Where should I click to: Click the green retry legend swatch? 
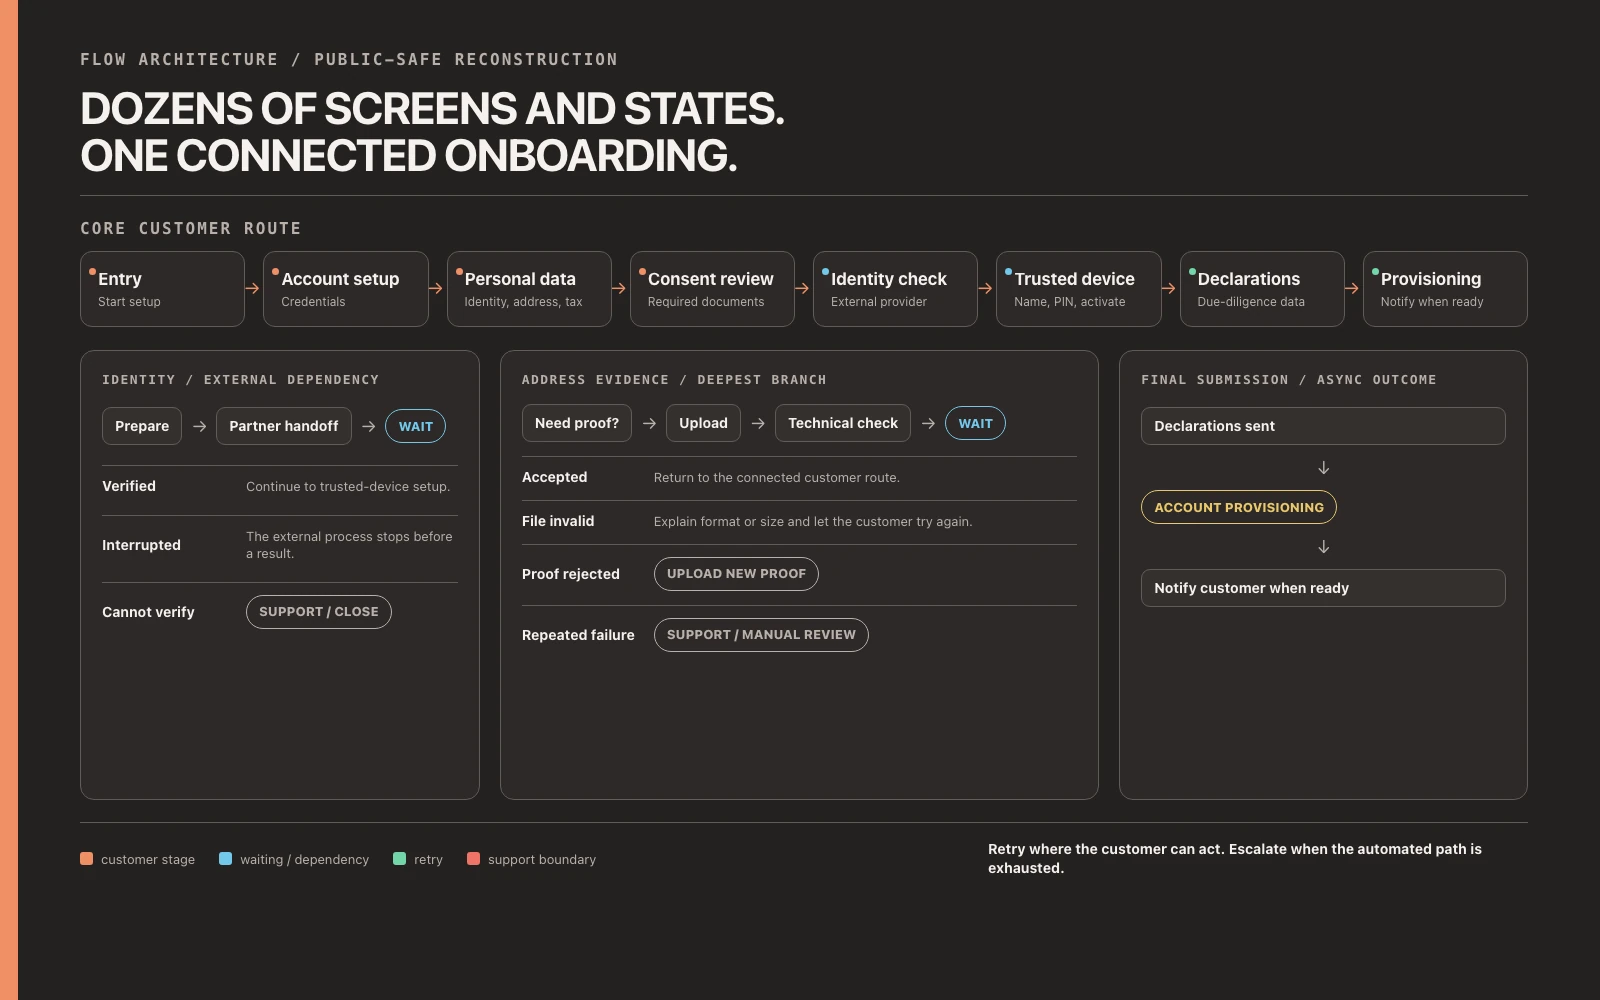pyautogui.click(x=400, y=859)
